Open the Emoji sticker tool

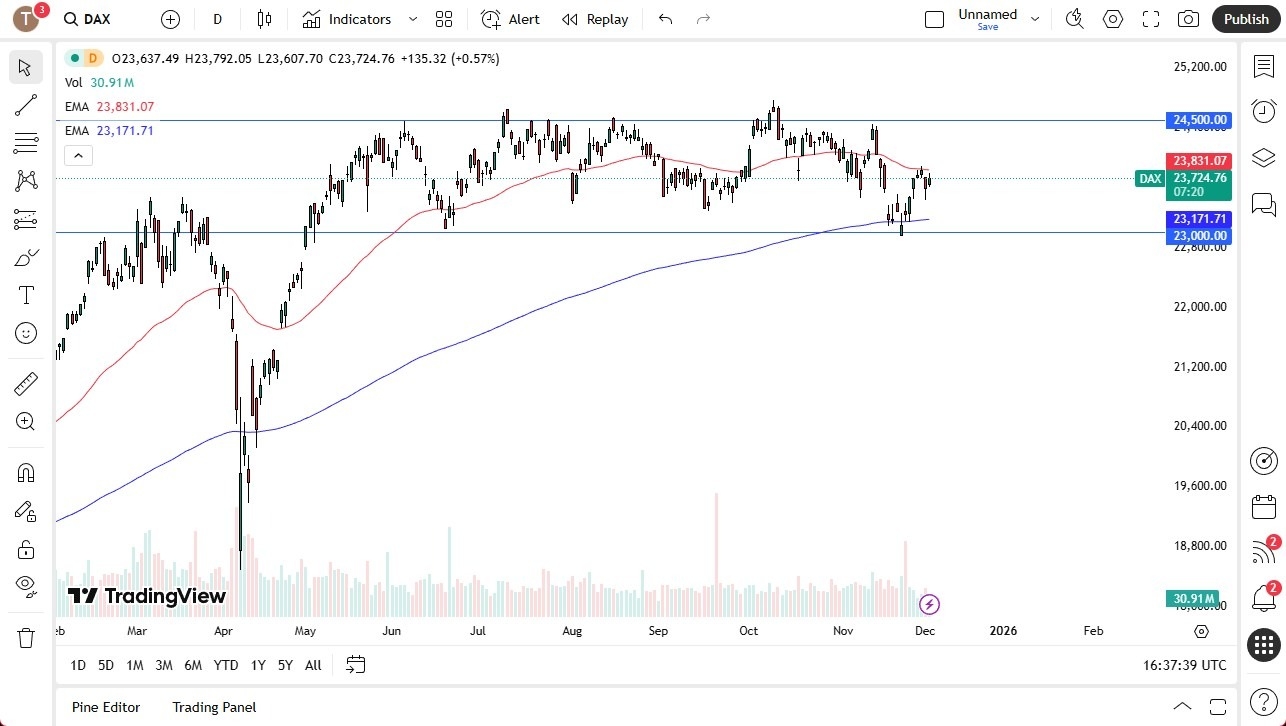(x=26, y=332)
